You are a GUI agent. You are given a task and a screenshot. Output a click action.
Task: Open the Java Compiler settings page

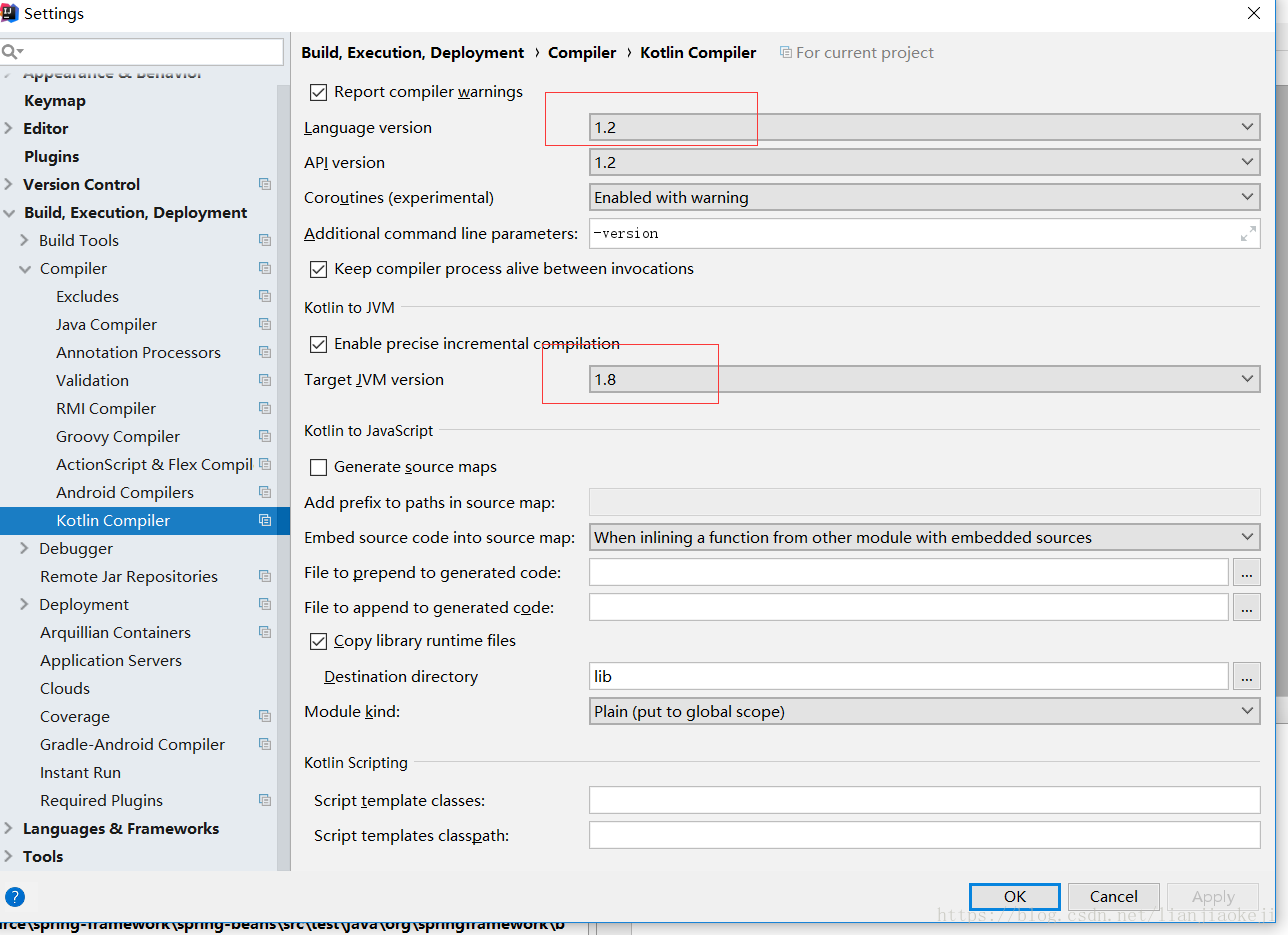click(x=106, y=324)
